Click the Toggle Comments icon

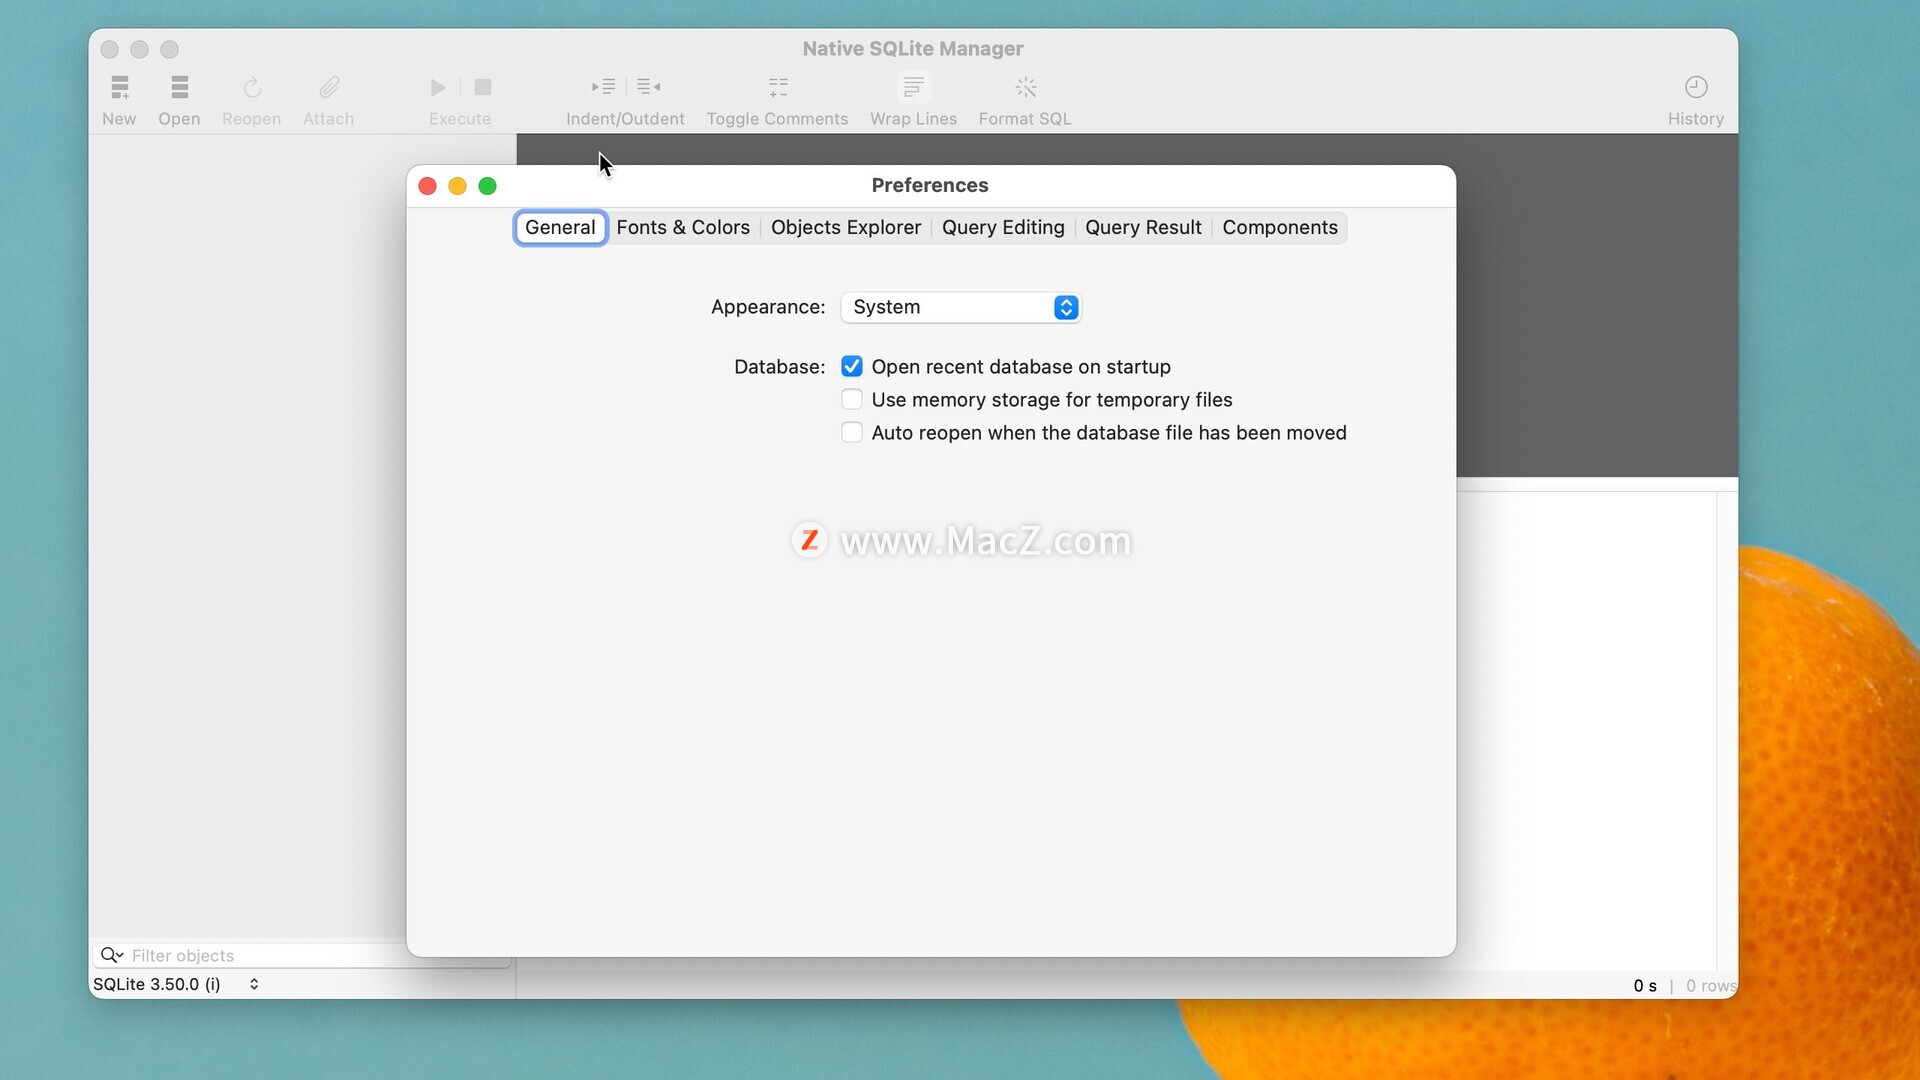tap(778, 88)
